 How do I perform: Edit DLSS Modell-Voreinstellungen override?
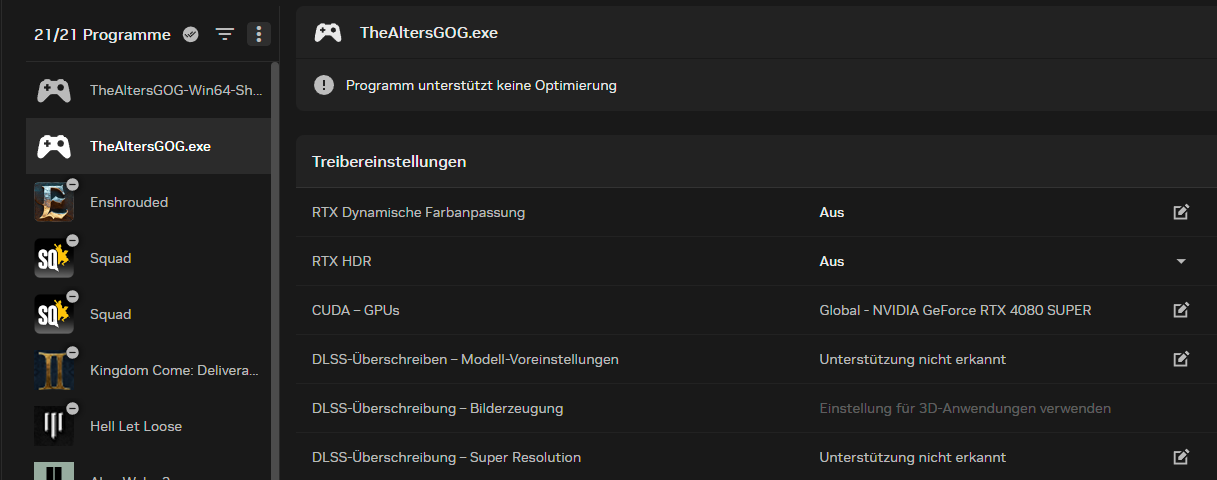click(1181, 359)
